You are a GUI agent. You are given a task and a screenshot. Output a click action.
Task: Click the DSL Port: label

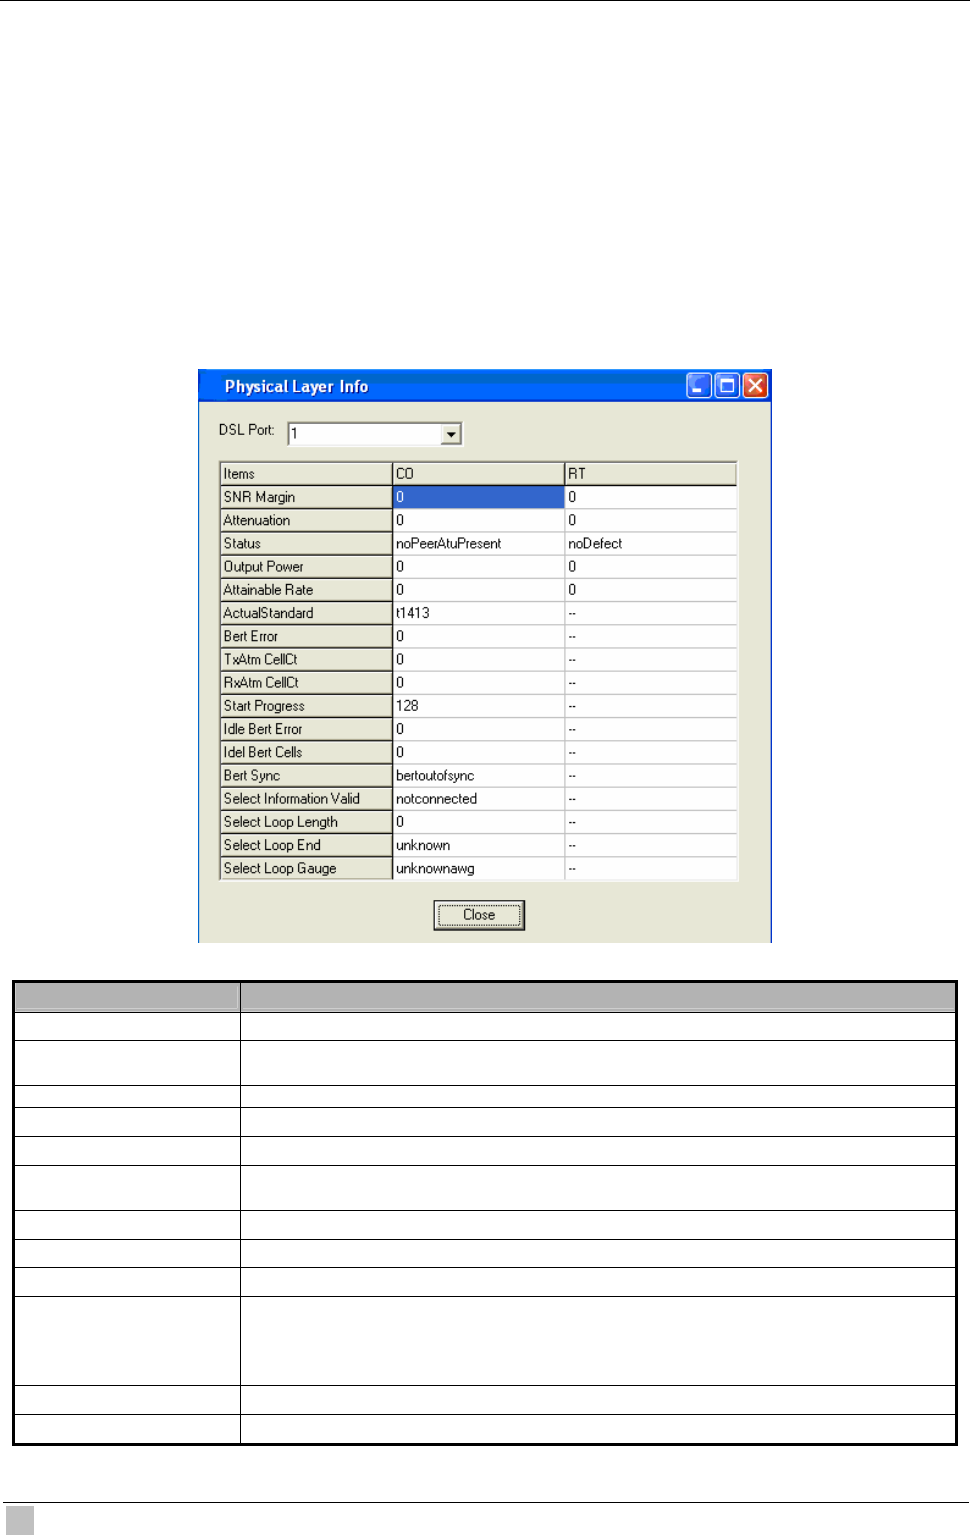pos(246,430)
